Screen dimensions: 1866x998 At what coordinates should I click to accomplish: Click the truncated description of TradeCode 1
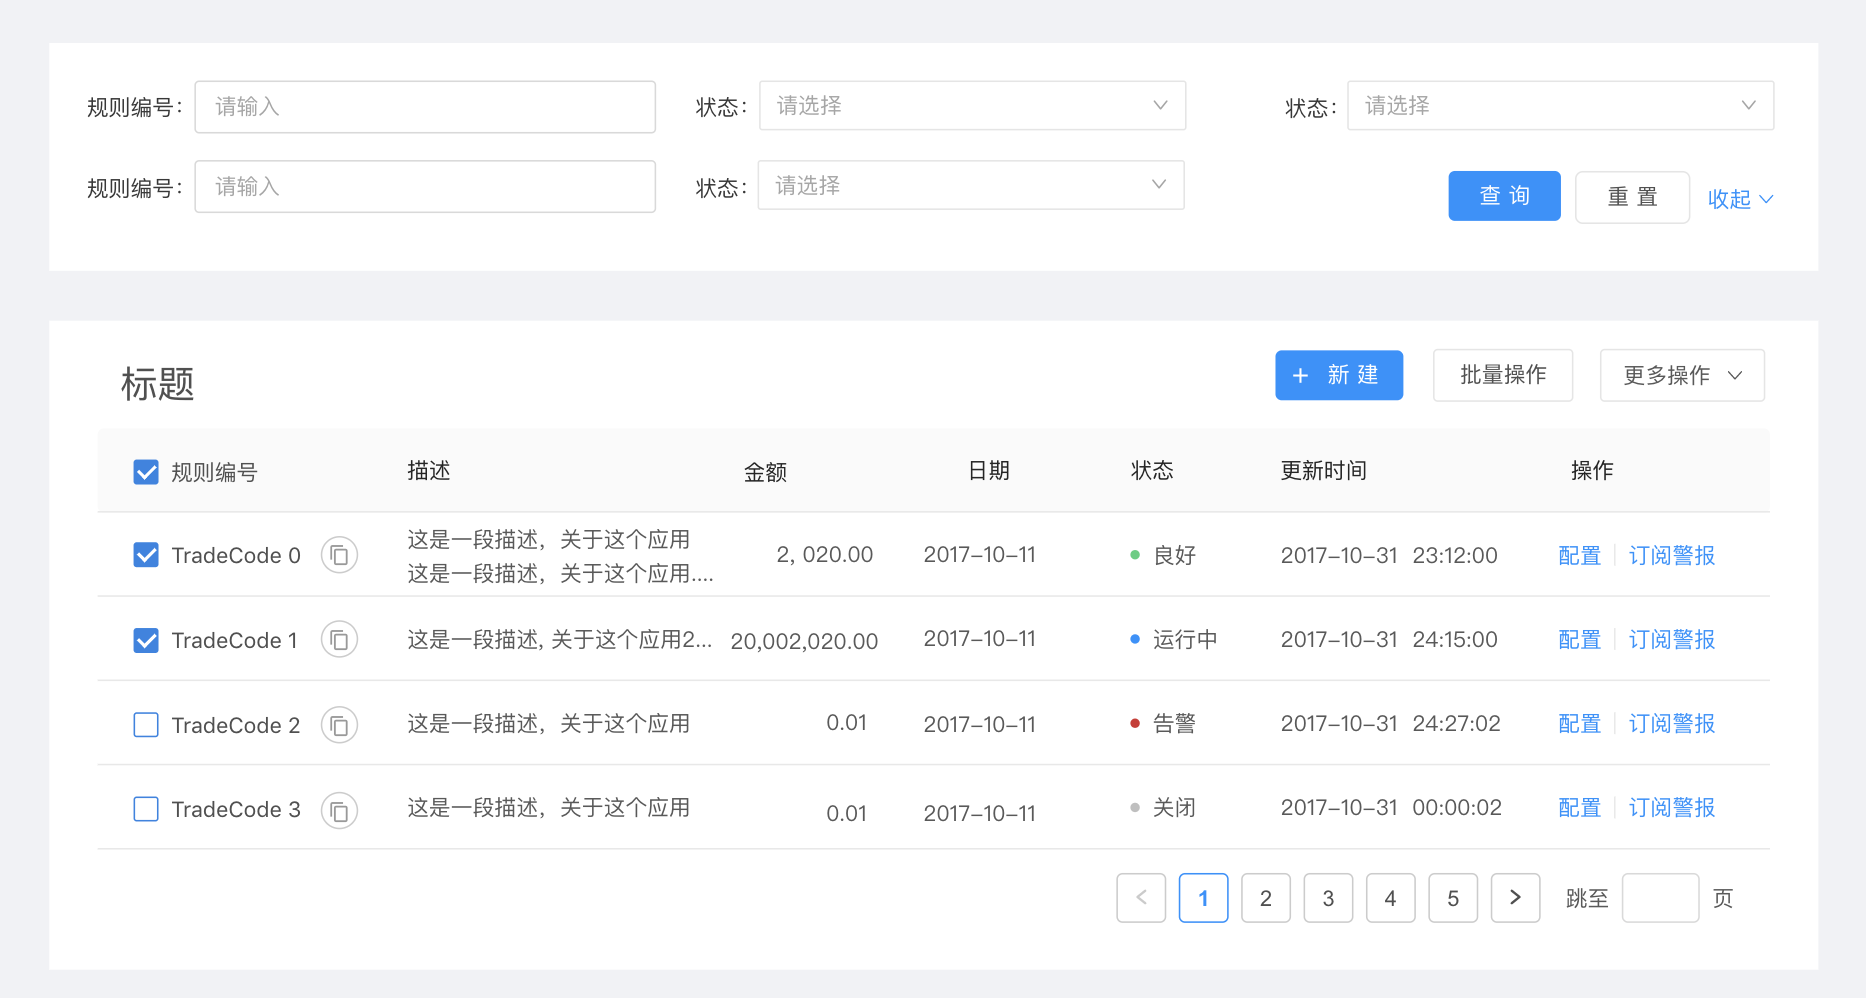[560, 639]
